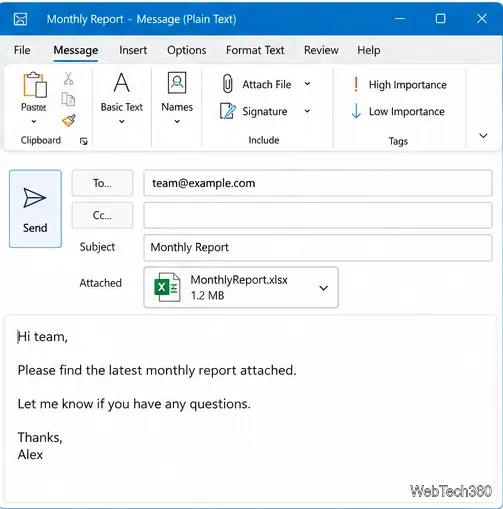Click the Paste clipboard icon
503x509 pixels.
35,84
